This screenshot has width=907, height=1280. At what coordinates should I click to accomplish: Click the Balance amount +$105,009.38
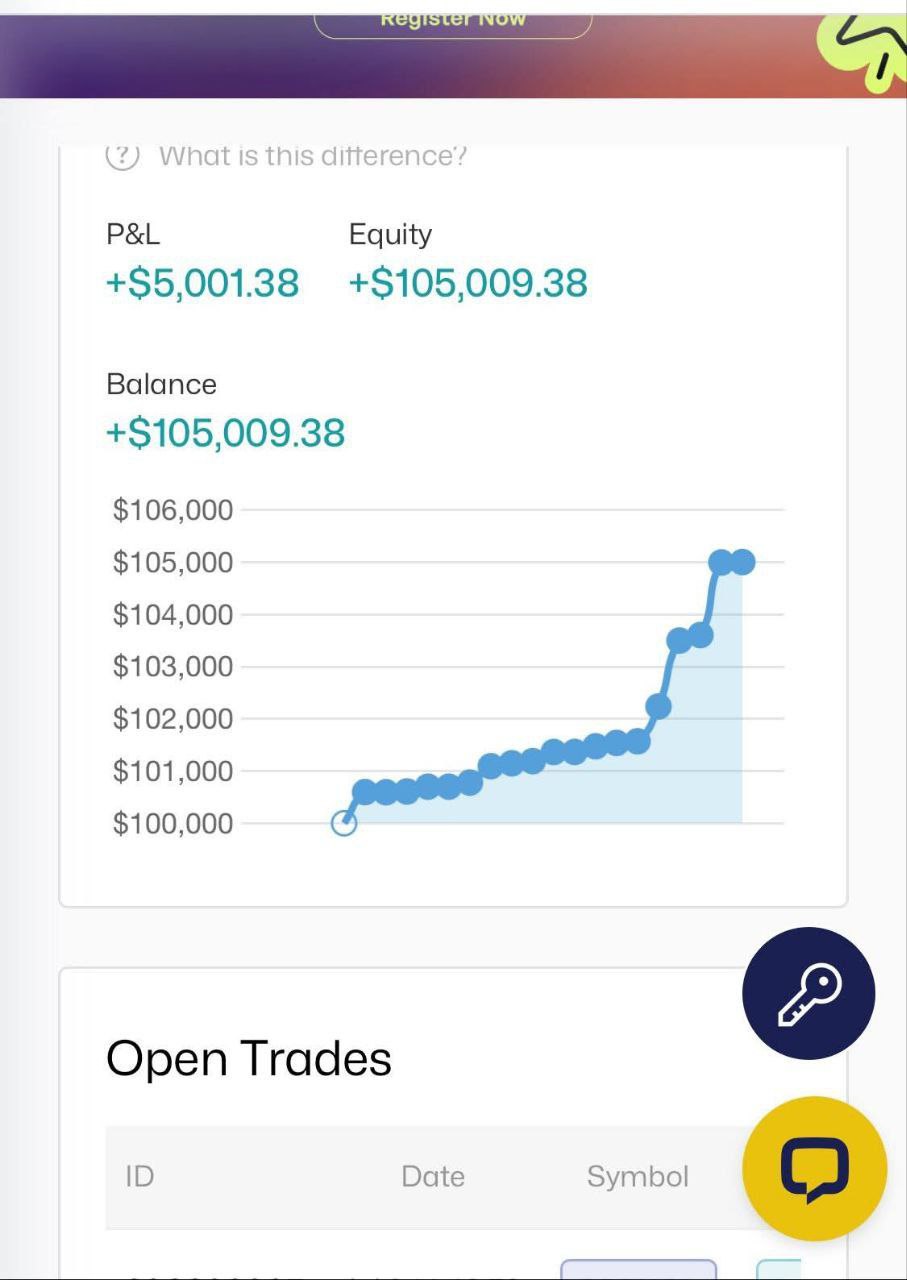tap(225, 433)
